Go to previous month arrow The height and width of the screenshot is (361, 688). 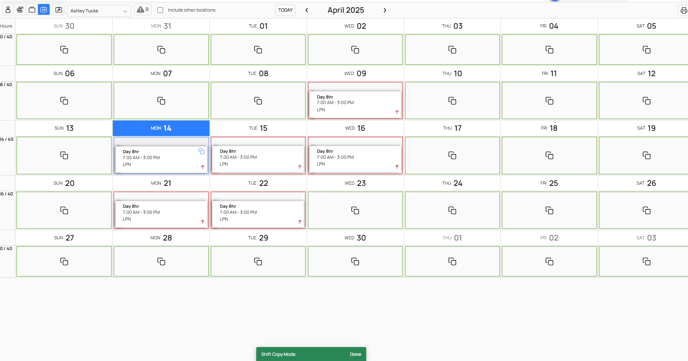click(307, 10)
